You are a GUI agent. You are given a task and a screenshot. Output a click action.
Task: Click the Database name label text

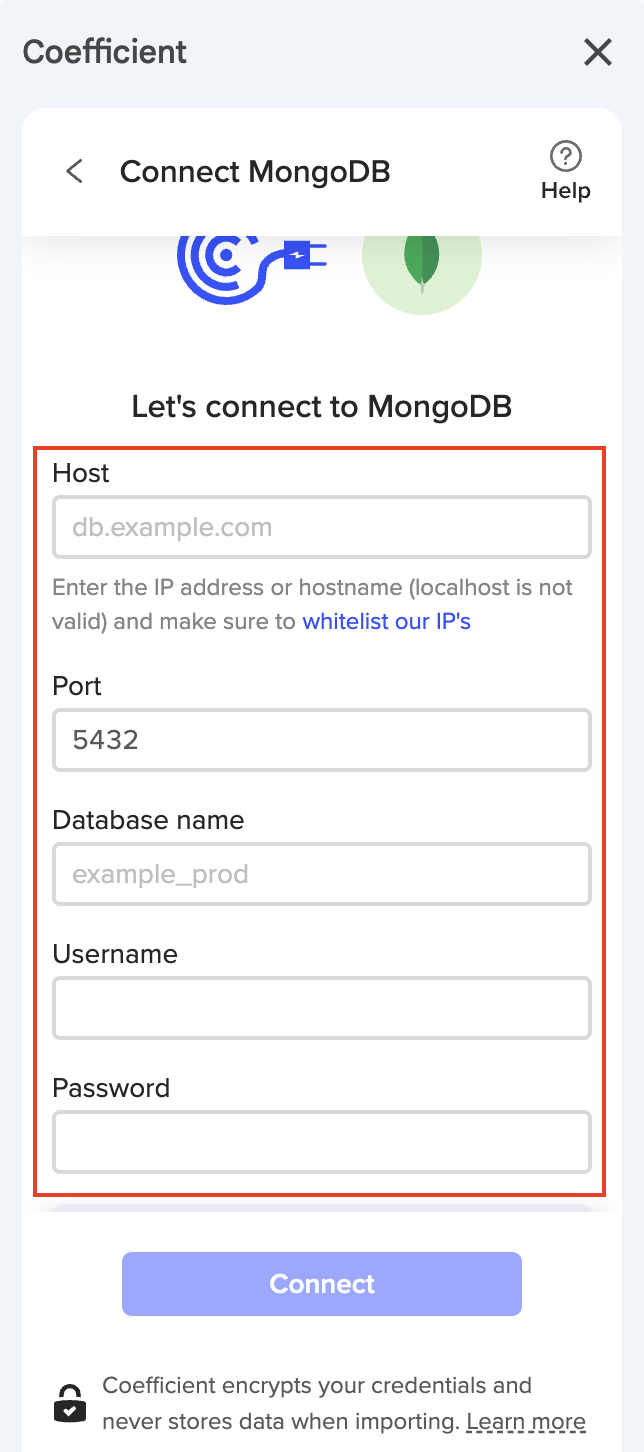(148, 820)
